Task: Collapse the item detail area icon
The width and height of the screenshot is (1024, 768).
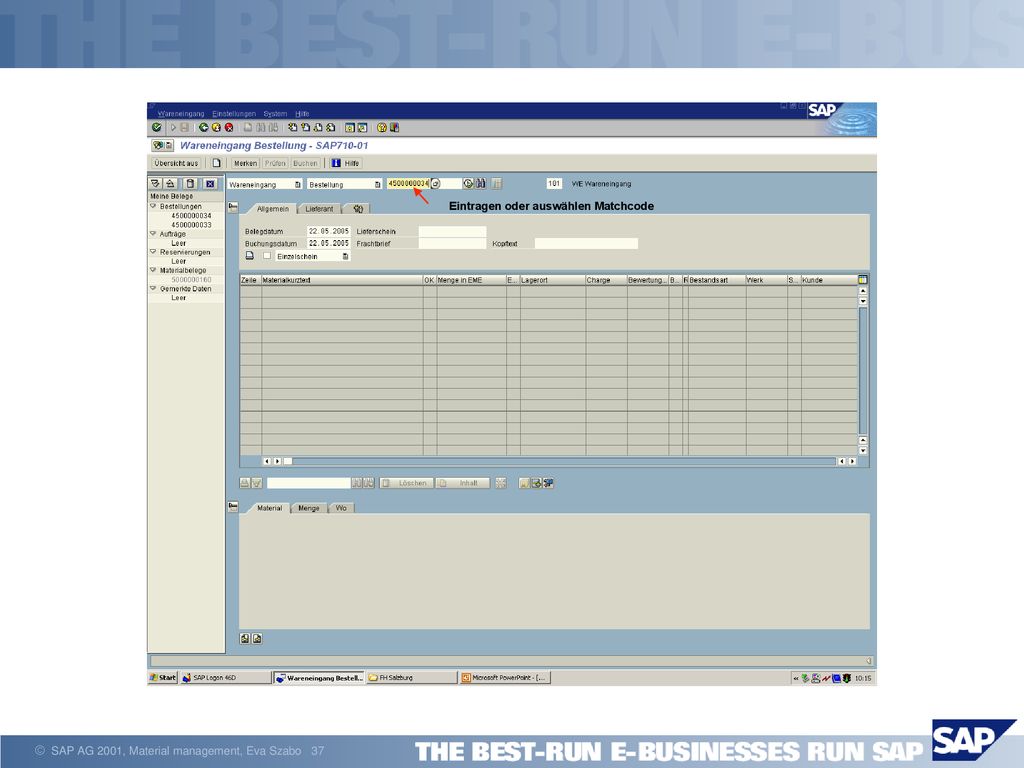Action: point(233,506)
